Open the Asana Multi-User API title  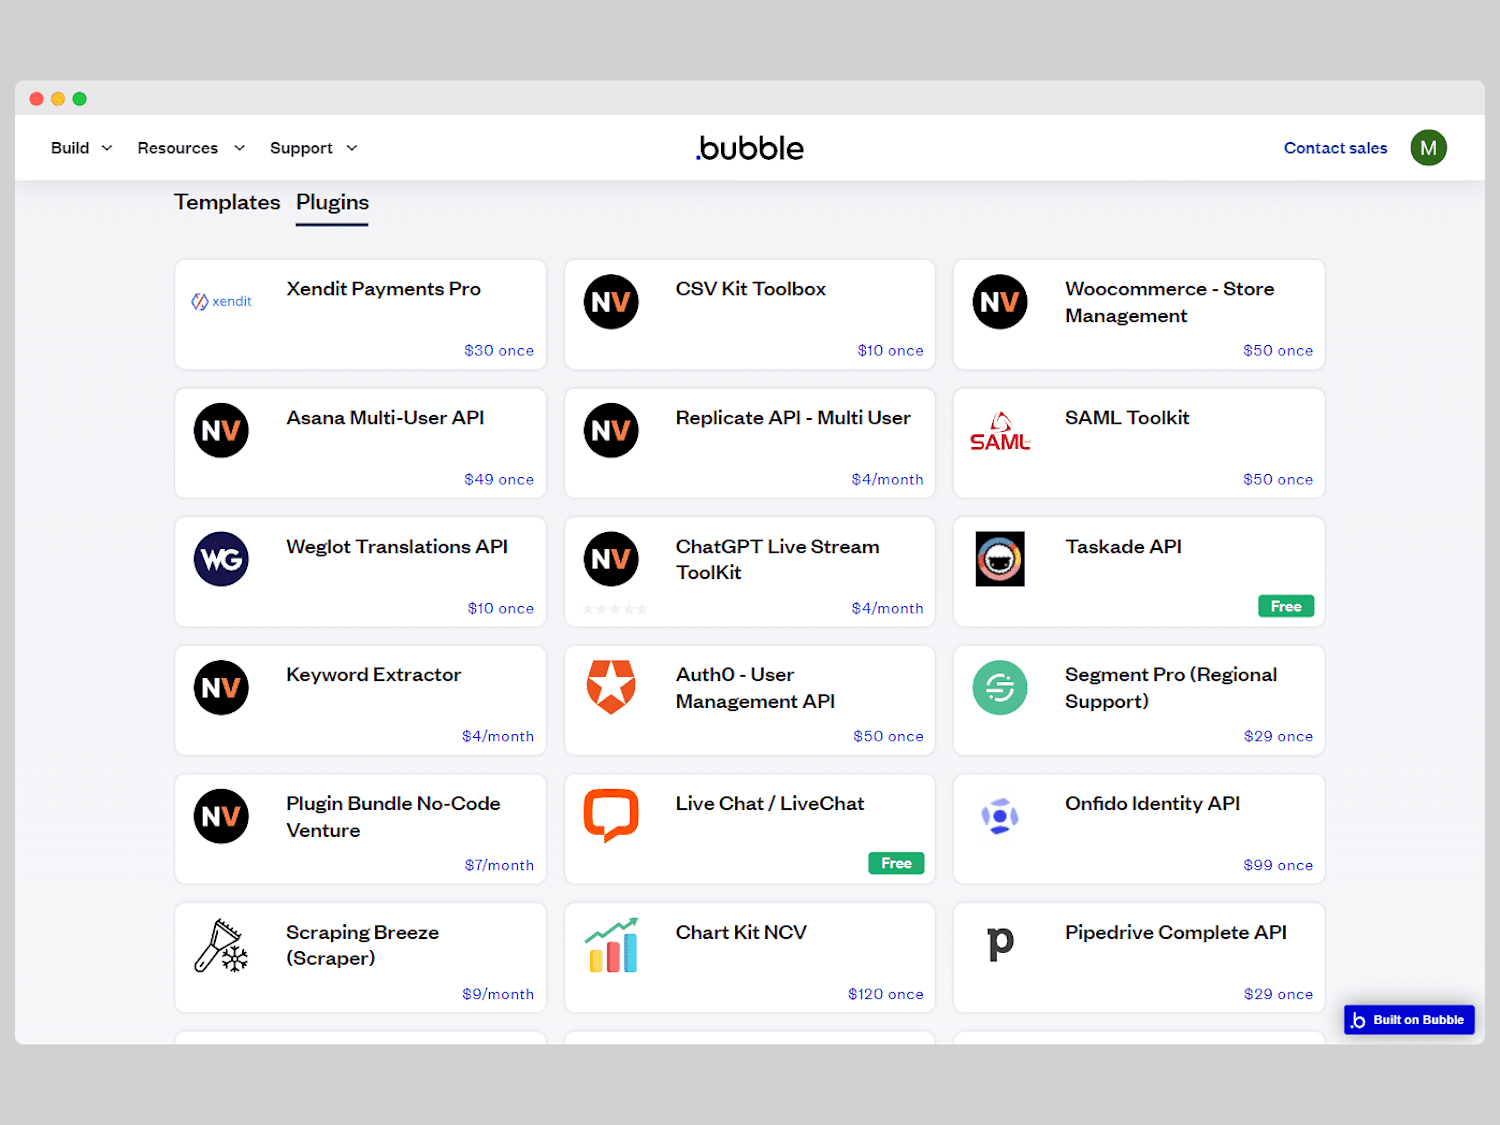385,418
